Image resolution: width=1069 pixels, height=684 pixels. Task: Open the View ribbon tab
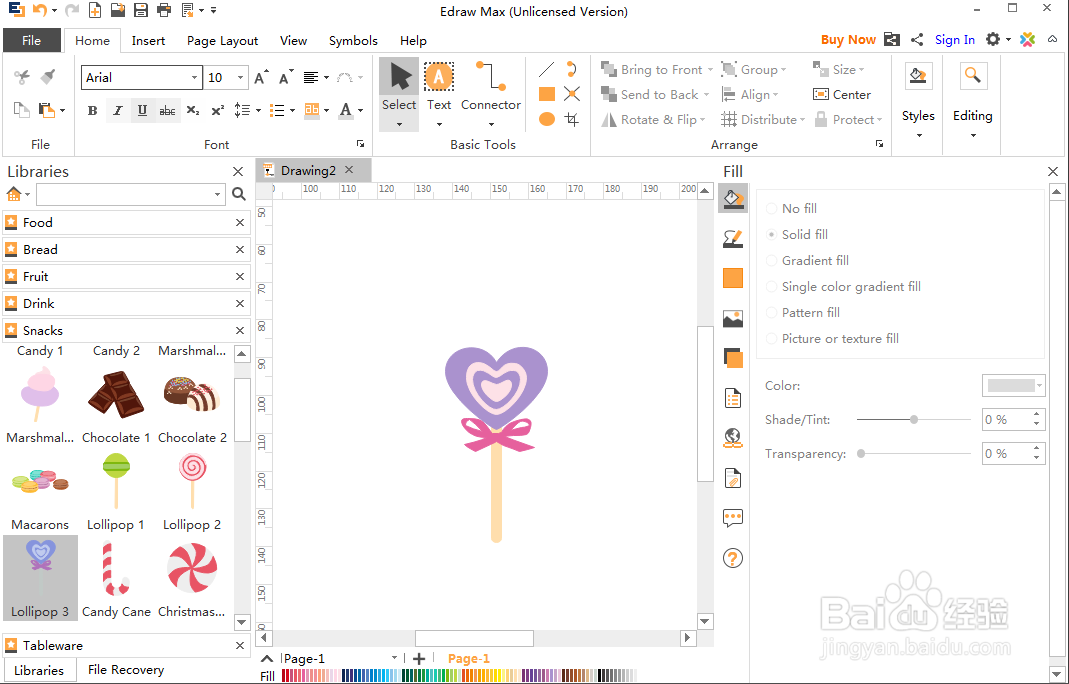[293, 40]
